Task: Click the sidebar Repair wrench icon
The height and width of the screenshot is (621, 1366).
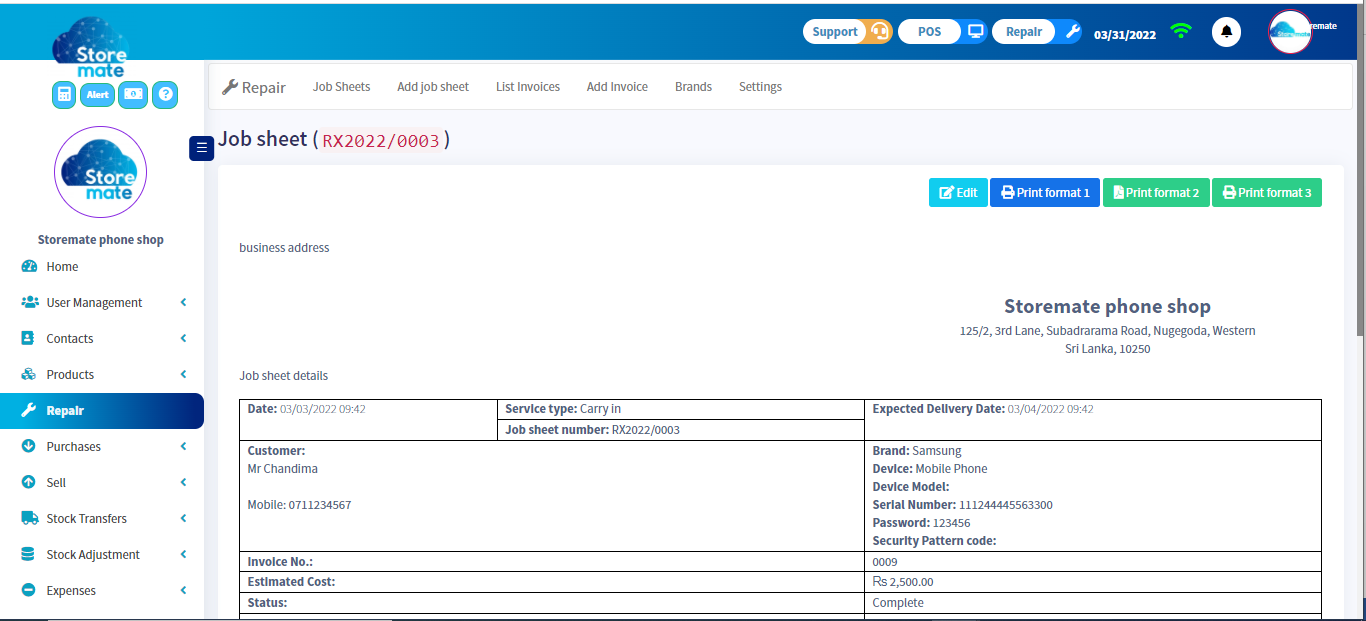Action: click(x=28, y=410)
